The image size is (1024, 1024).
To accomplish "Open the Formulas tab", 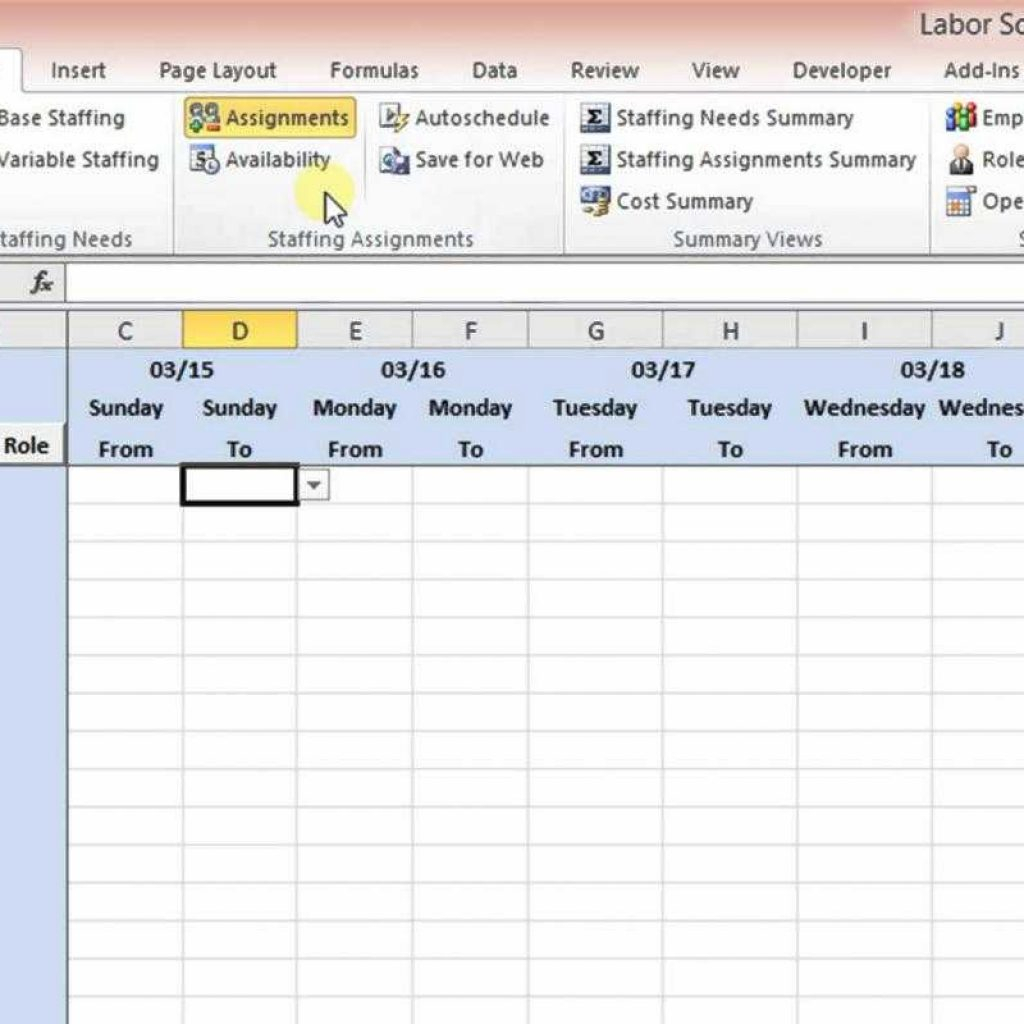I will [374, 70].
